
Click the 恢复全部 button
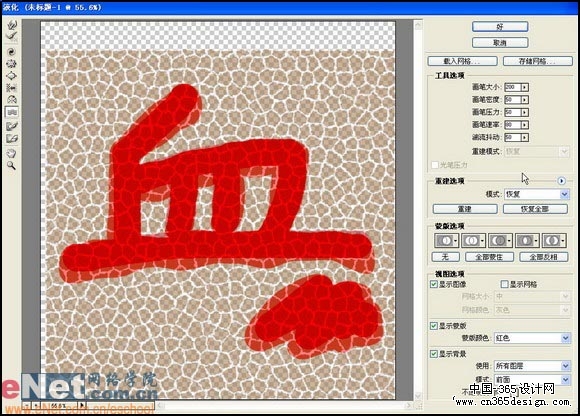[x=535, y=209]
